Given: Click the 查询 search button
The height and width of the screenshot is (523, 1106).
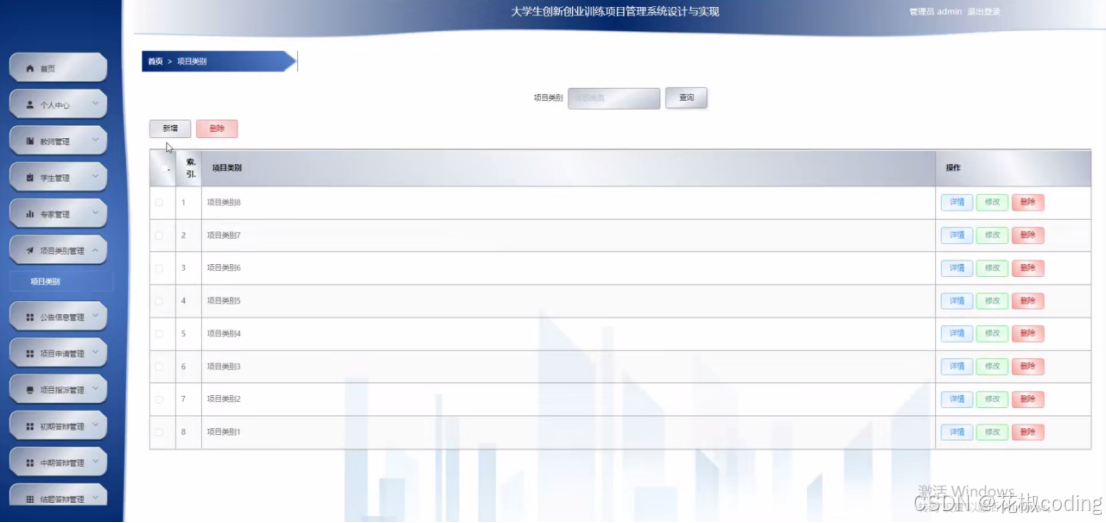Looking at the screenshot, I should tap(686, 98).
